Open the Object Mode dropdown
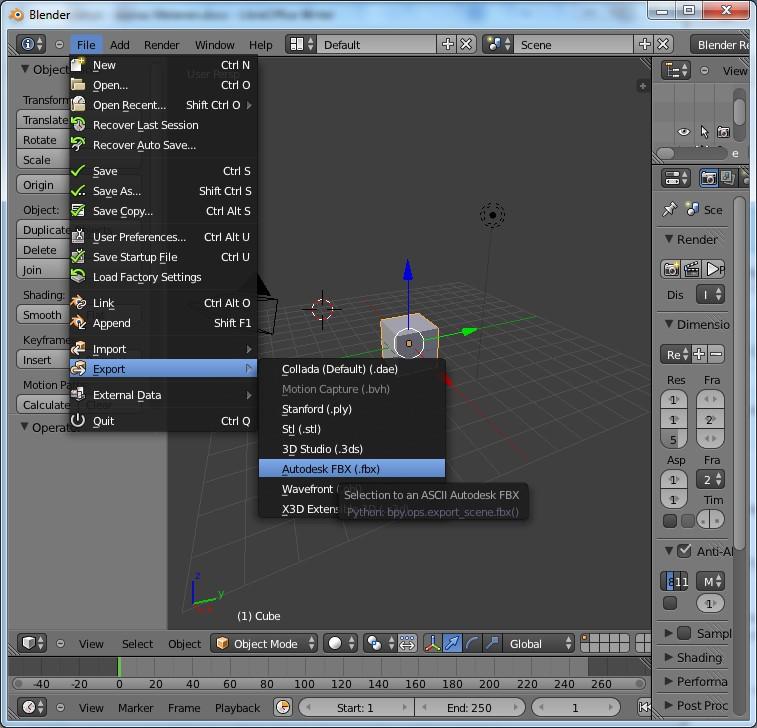The height and width of the screenshot is (728, 757). click(264, 643)
